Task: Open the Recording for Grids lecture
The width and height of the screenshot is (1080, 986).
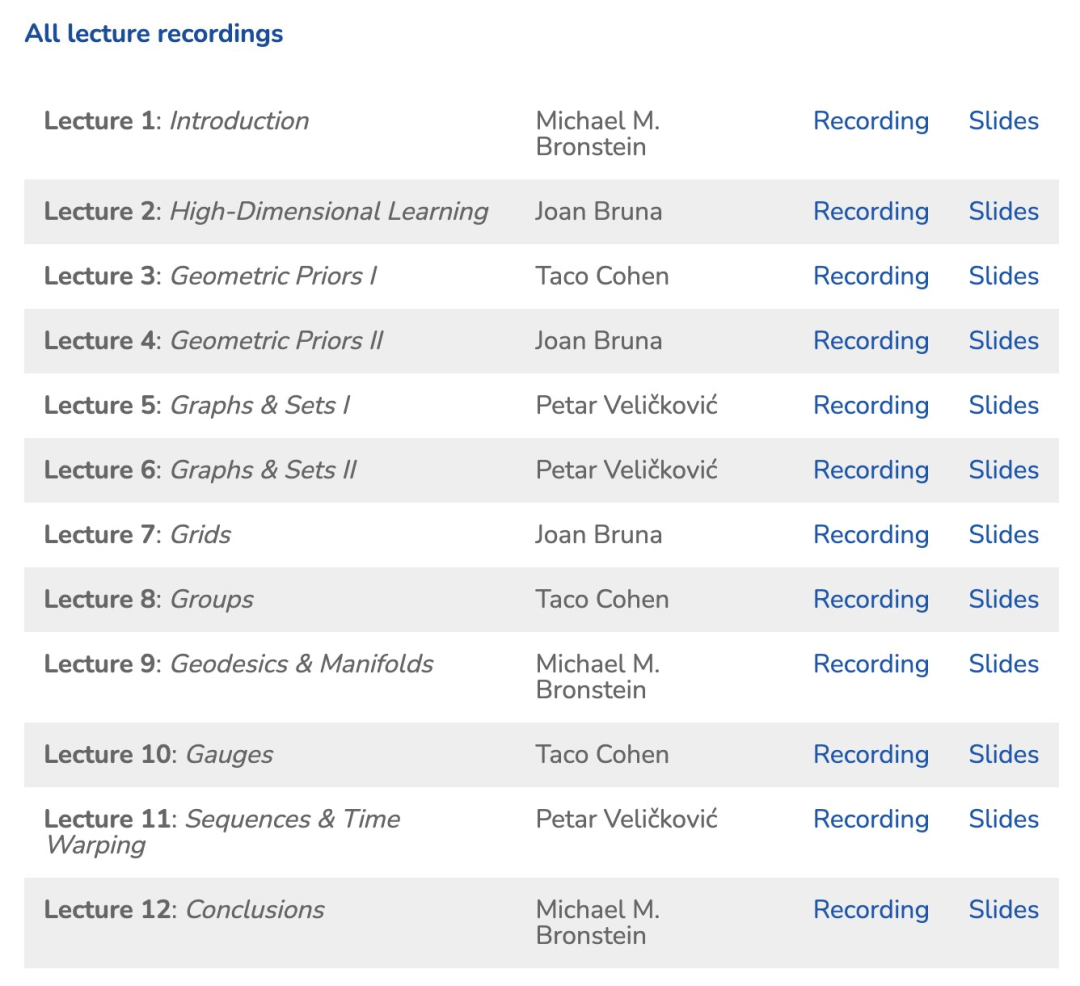Action: (870, 535)
